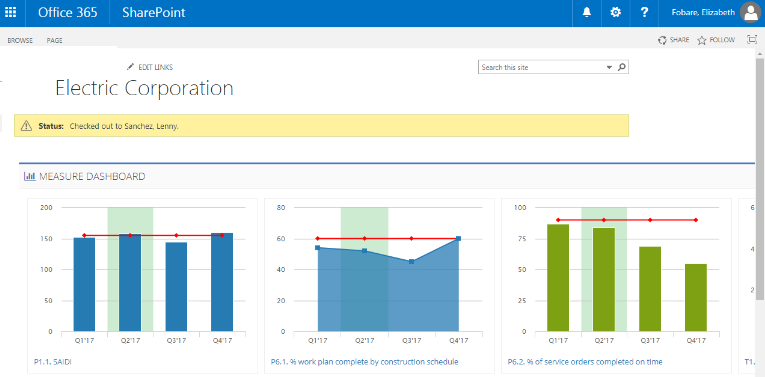Click the Checked out to Sanchez, Lenny status text
Image resolution: width=765 pixels, height=377 pixels.
coord(124,126)
